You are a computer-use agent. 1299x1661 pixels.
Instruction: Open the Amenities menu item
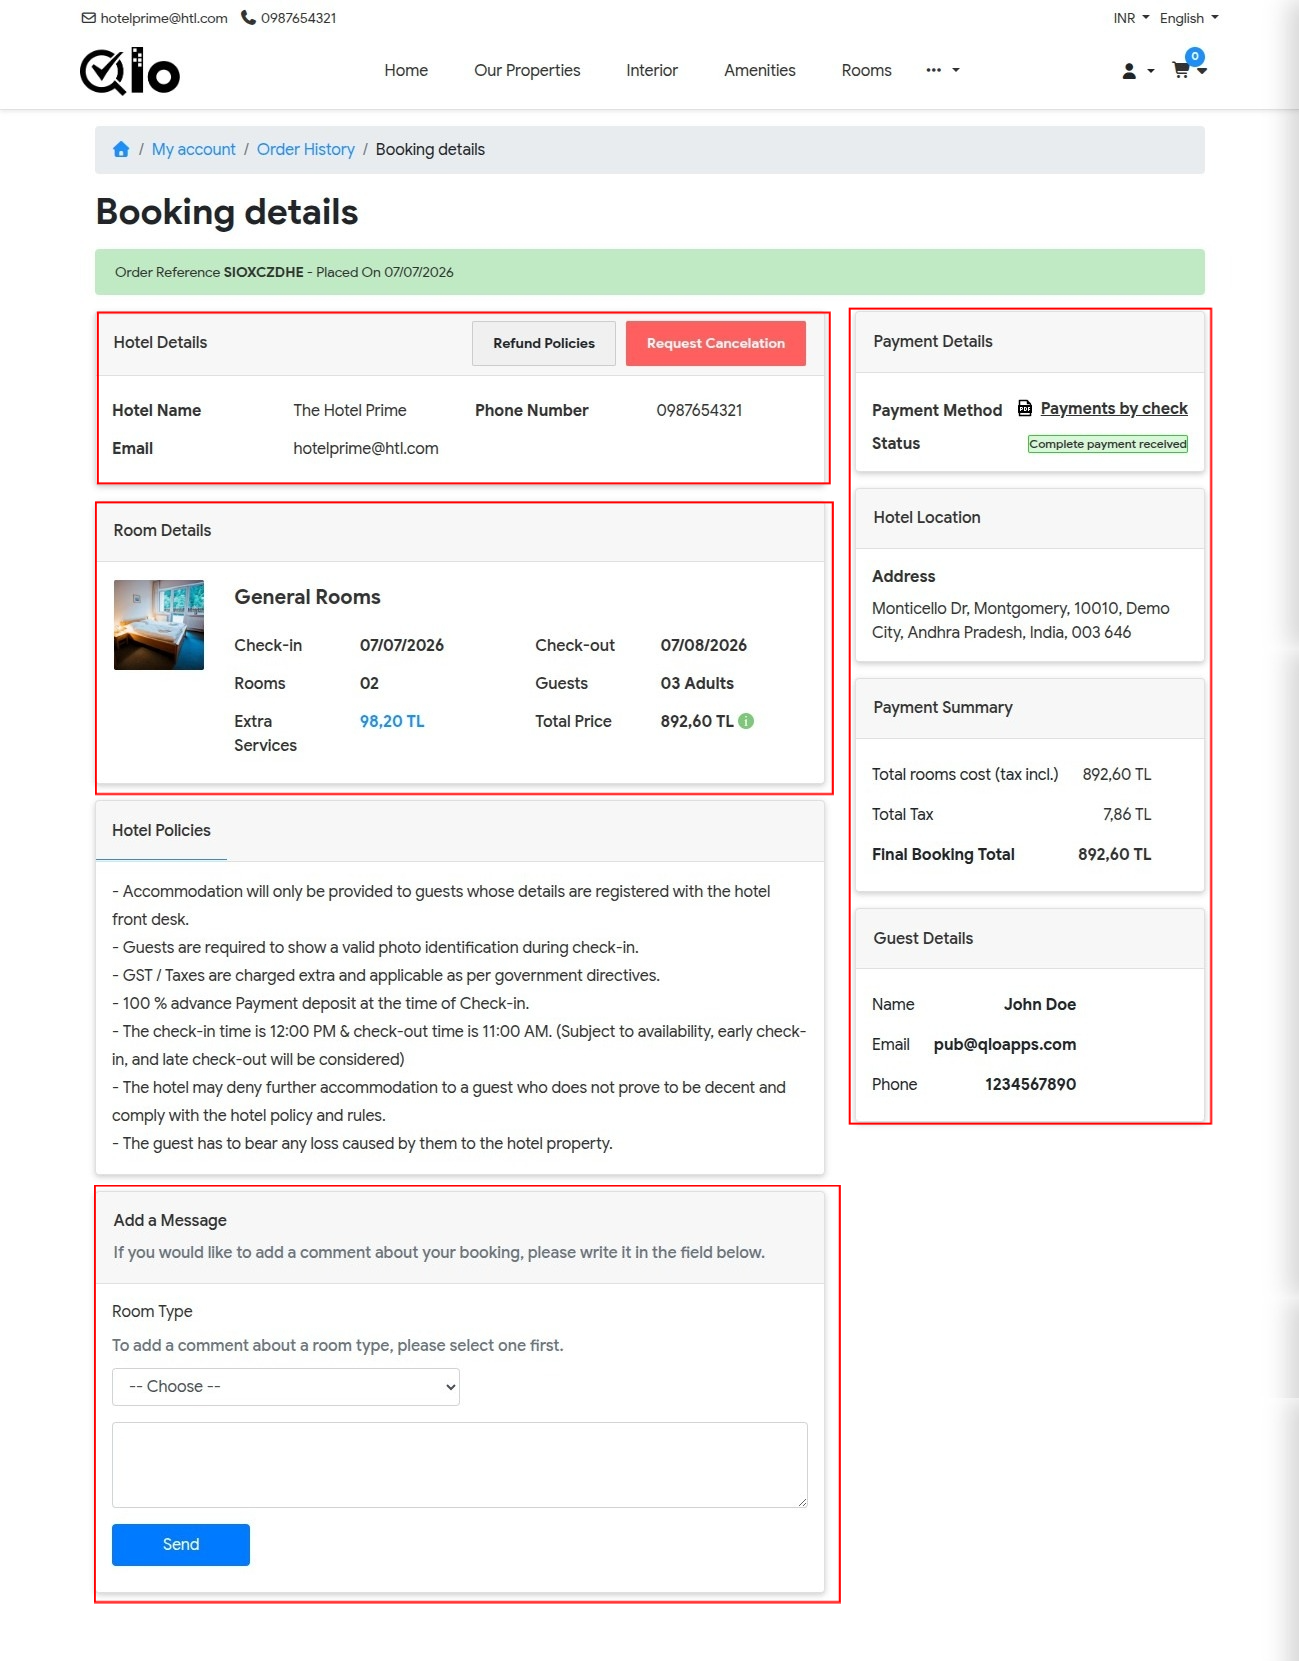pos(760,70)
